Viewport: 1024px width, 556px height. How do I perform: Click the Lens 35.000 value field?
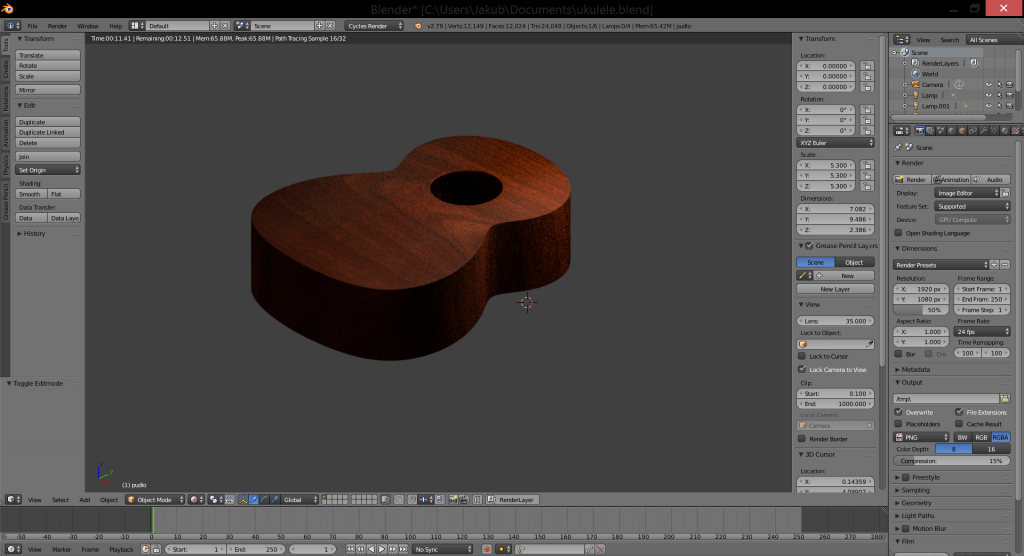pos(835,321)
